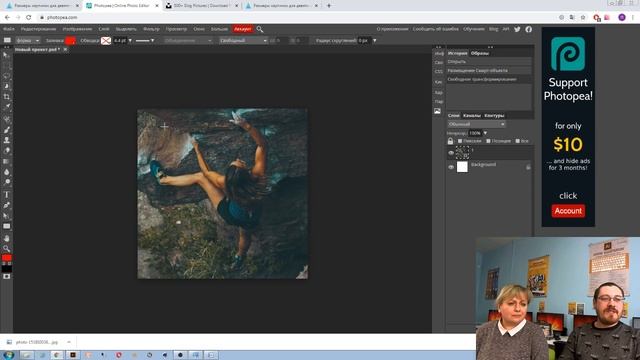Click the lock icon in Layers panel

pyautogui.click(x=450, y=141)
